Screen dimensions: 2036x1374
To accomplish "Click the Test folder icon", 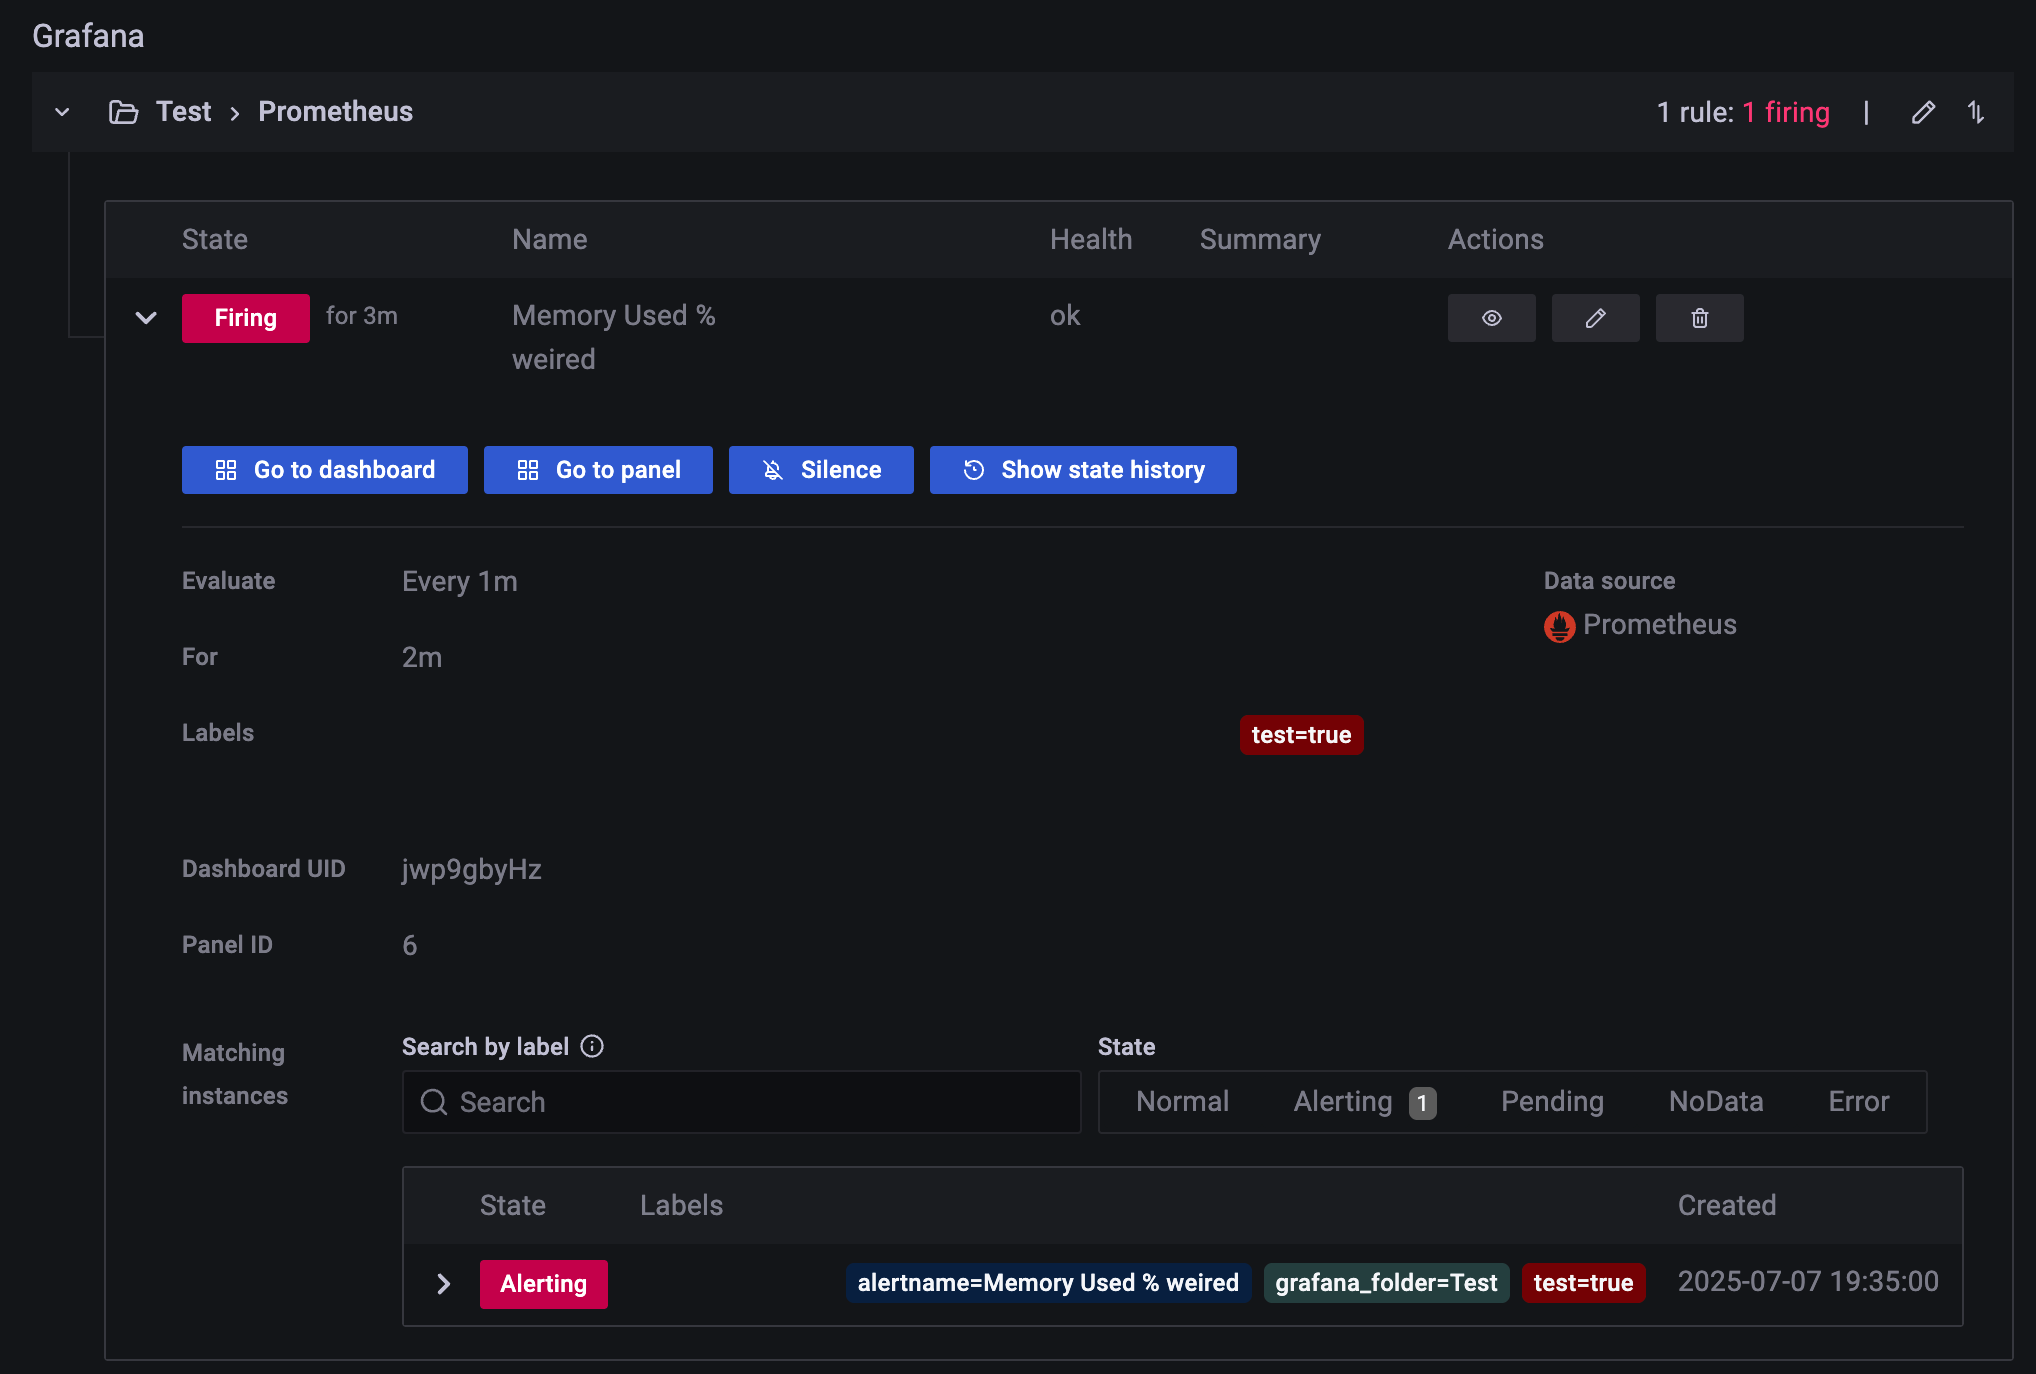I will (x=123, y=112).
